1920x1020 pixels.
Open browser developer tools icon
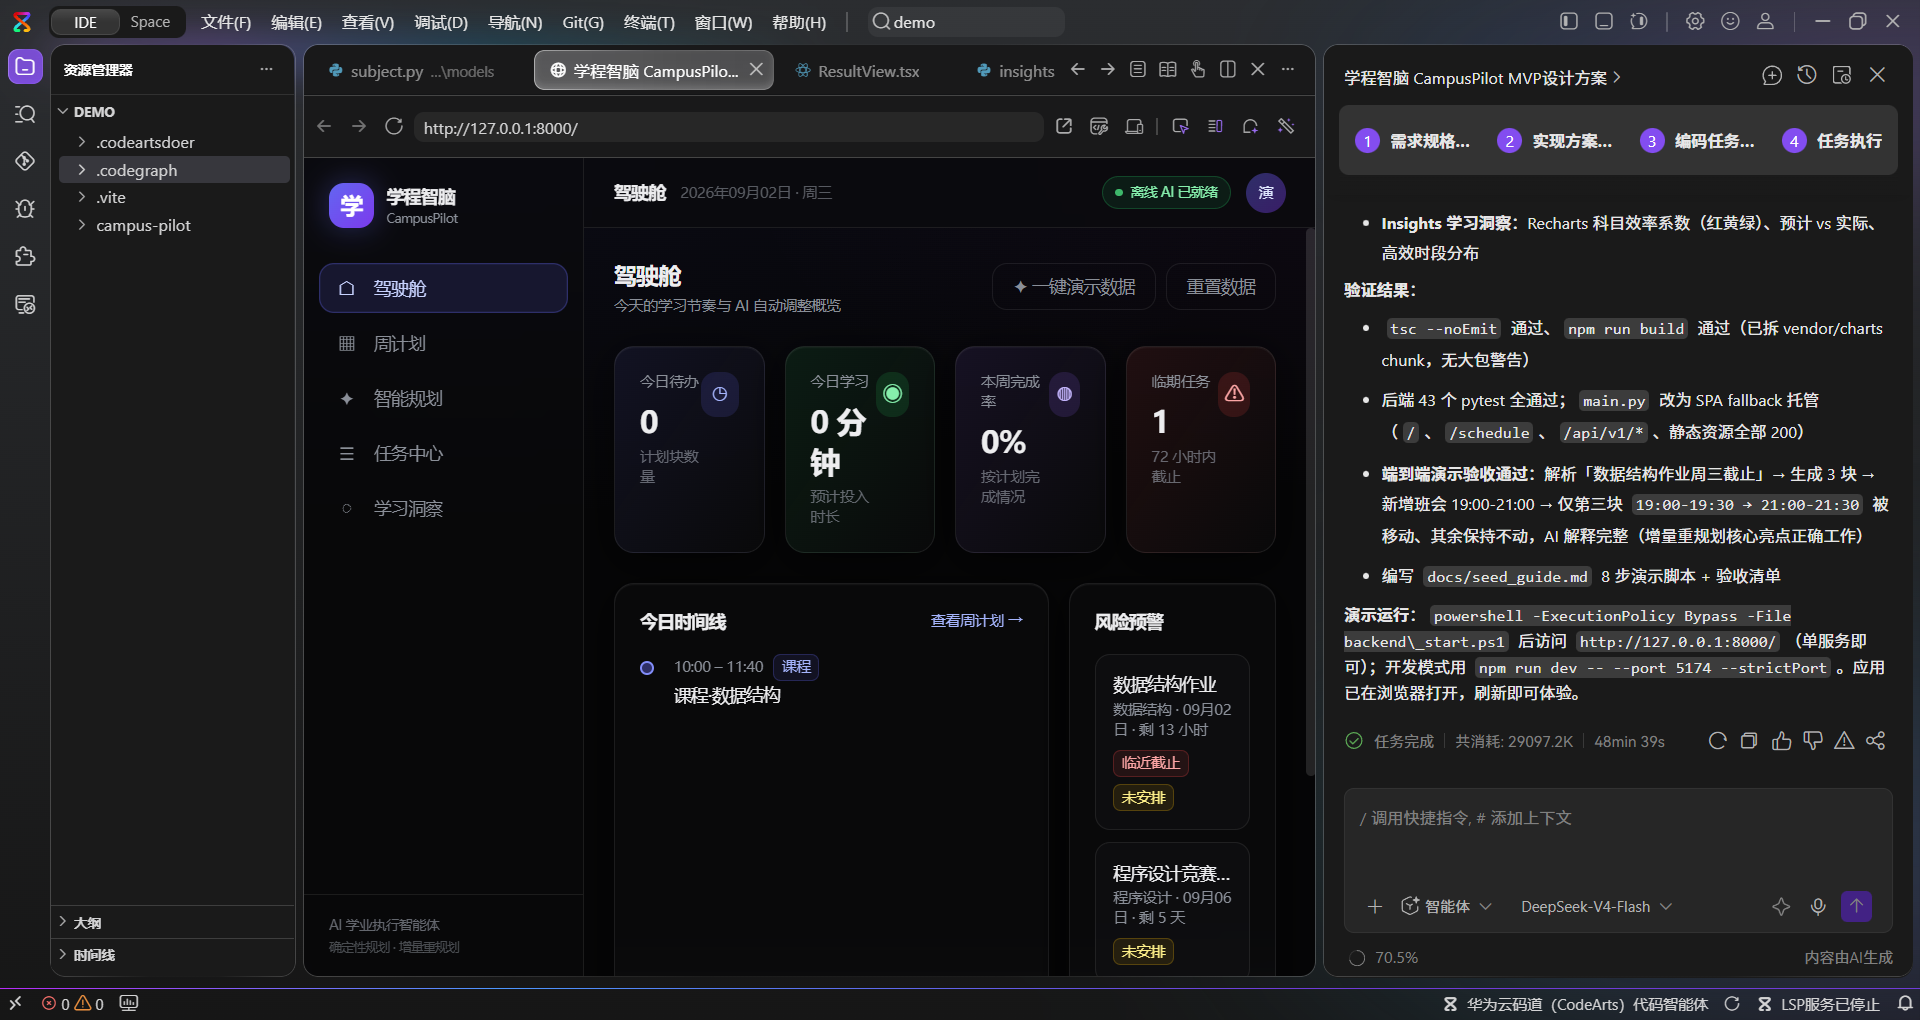(x=1099, y=126)
